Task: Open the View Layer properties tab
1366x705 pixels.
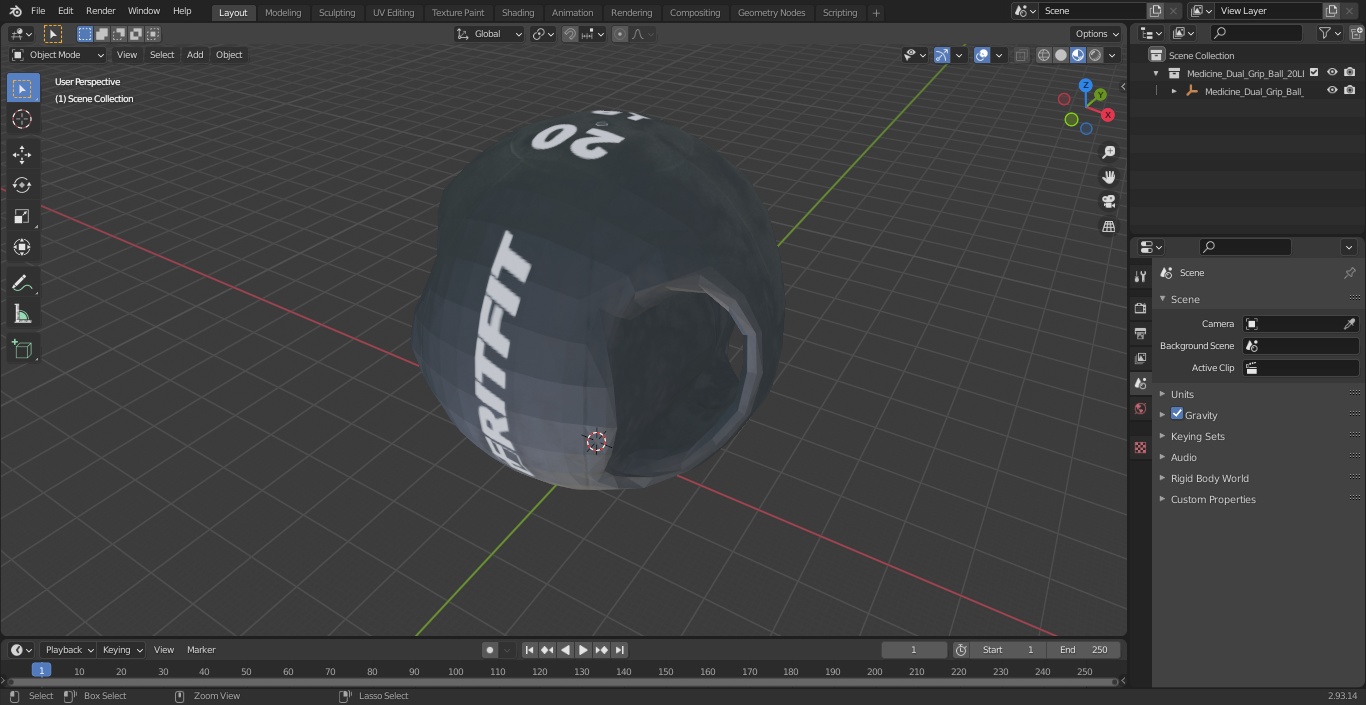Action: click(x=1140, y=358)
